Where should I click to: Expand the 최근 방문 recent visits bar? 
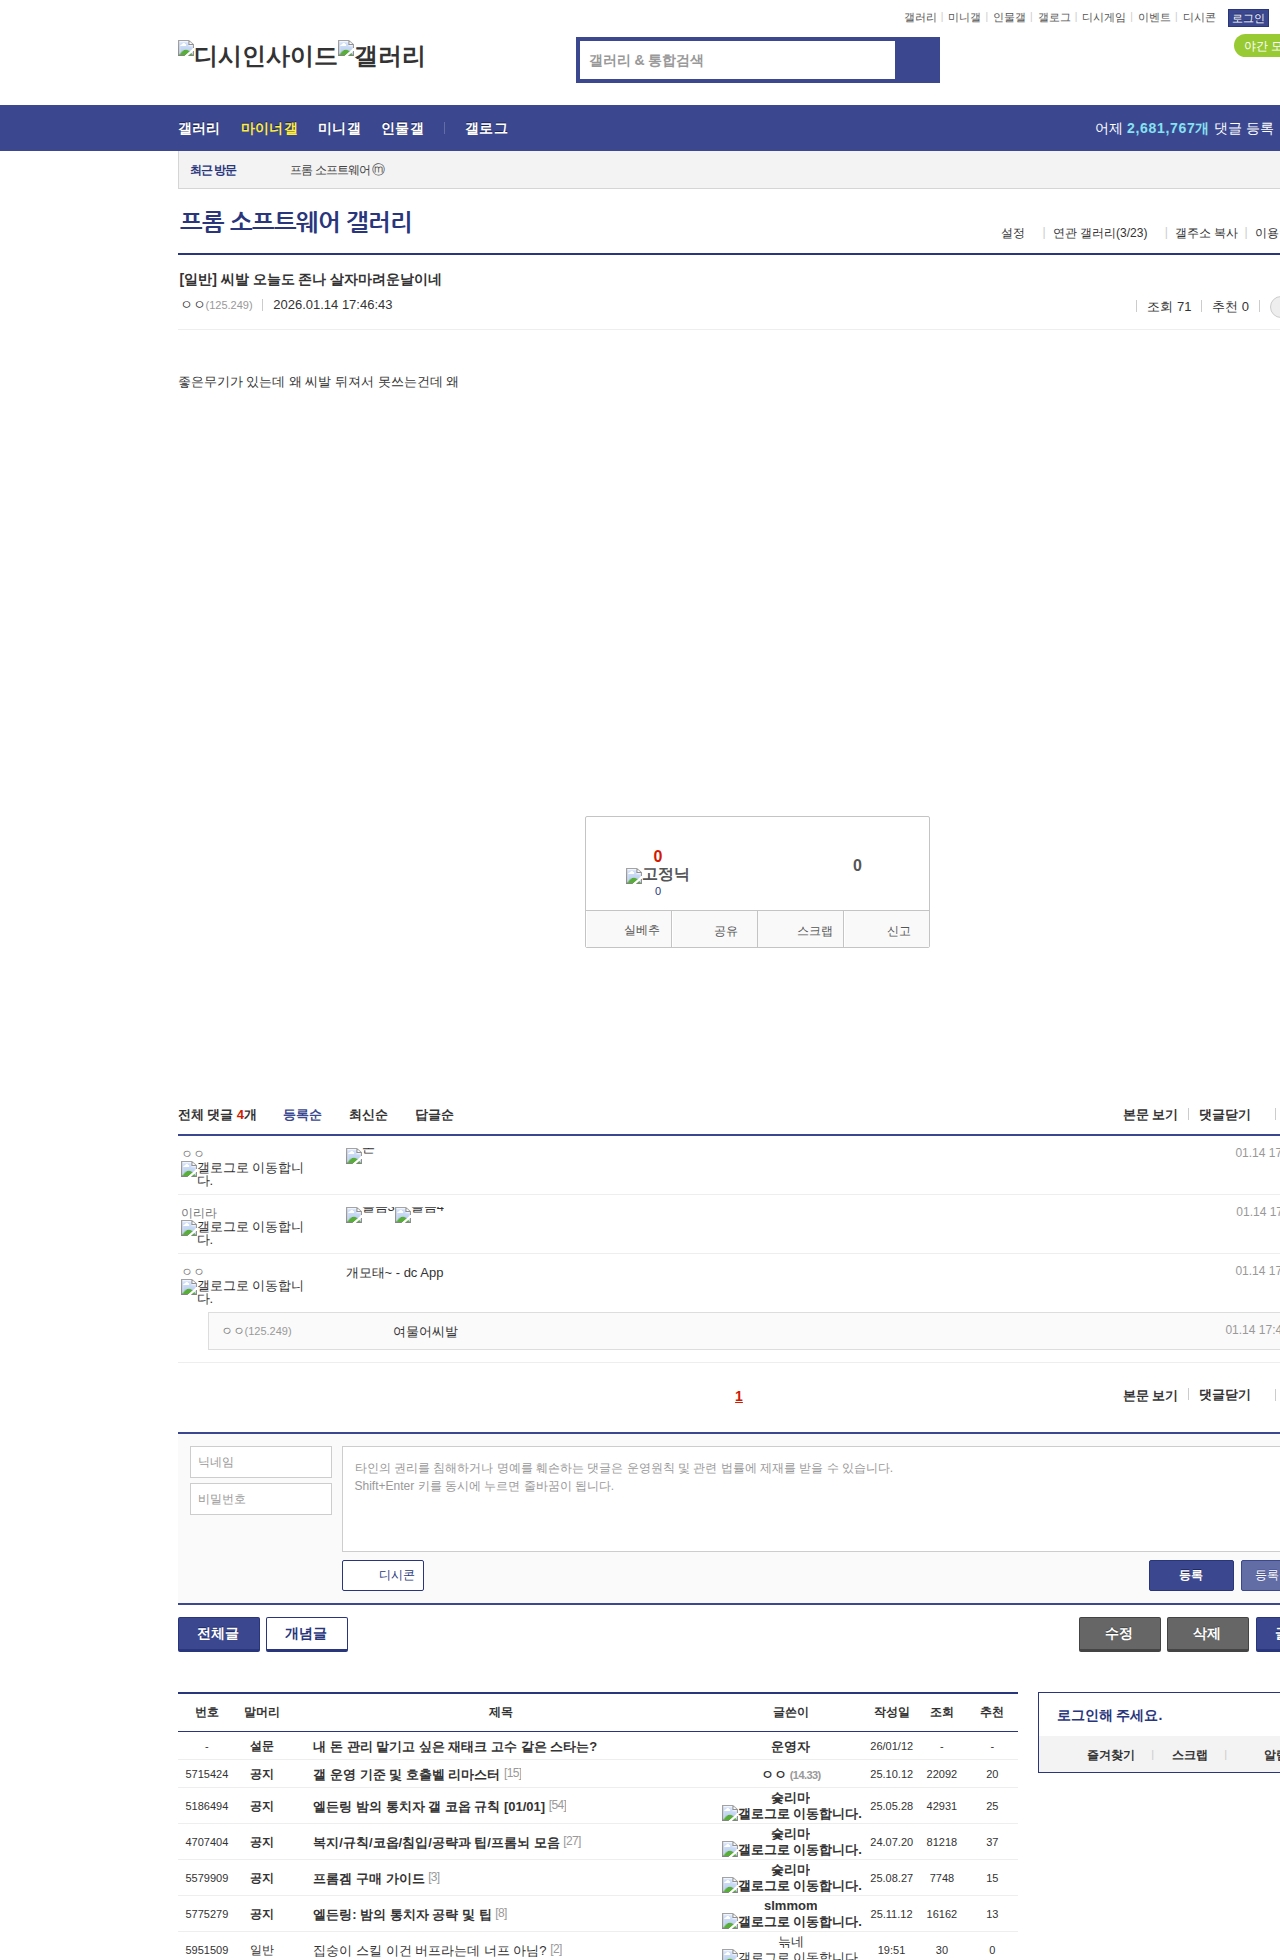[x=213, y=170]
